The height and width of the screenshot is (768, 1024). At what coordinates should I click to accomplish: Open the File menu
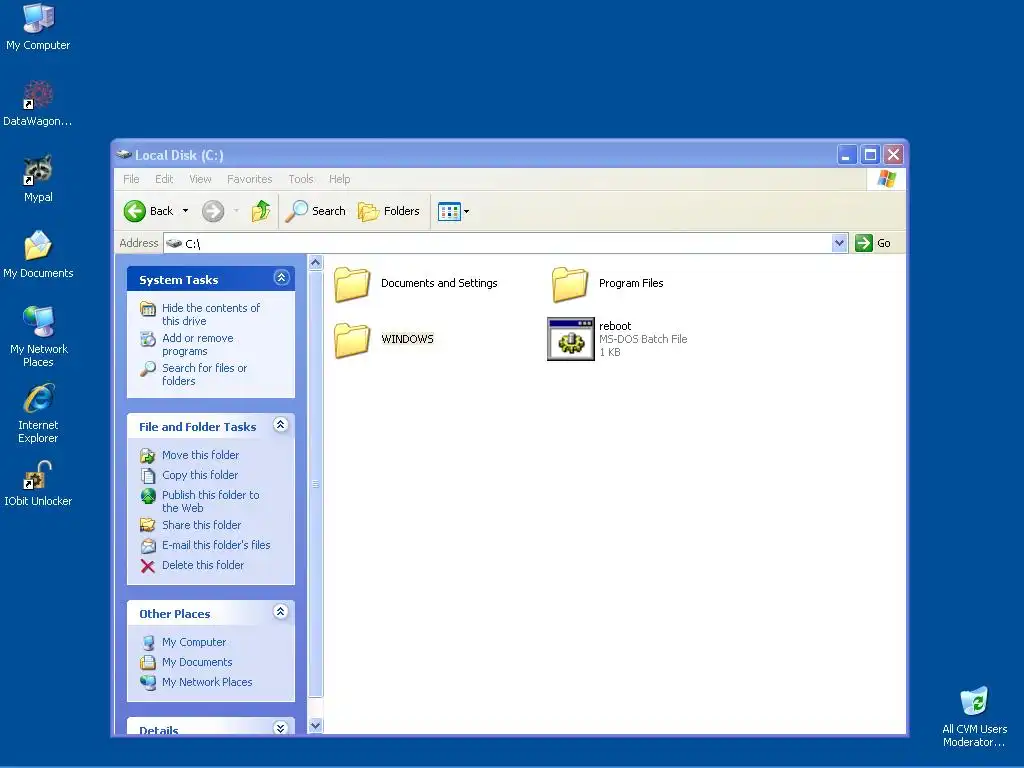point(131,179)
